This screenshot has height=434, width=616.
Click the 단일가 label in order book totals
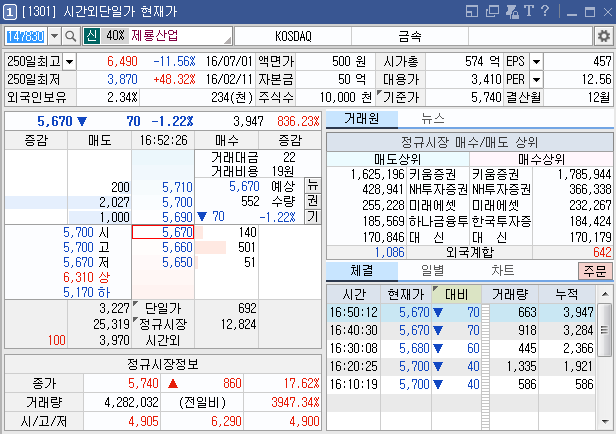tap(163, 308)
